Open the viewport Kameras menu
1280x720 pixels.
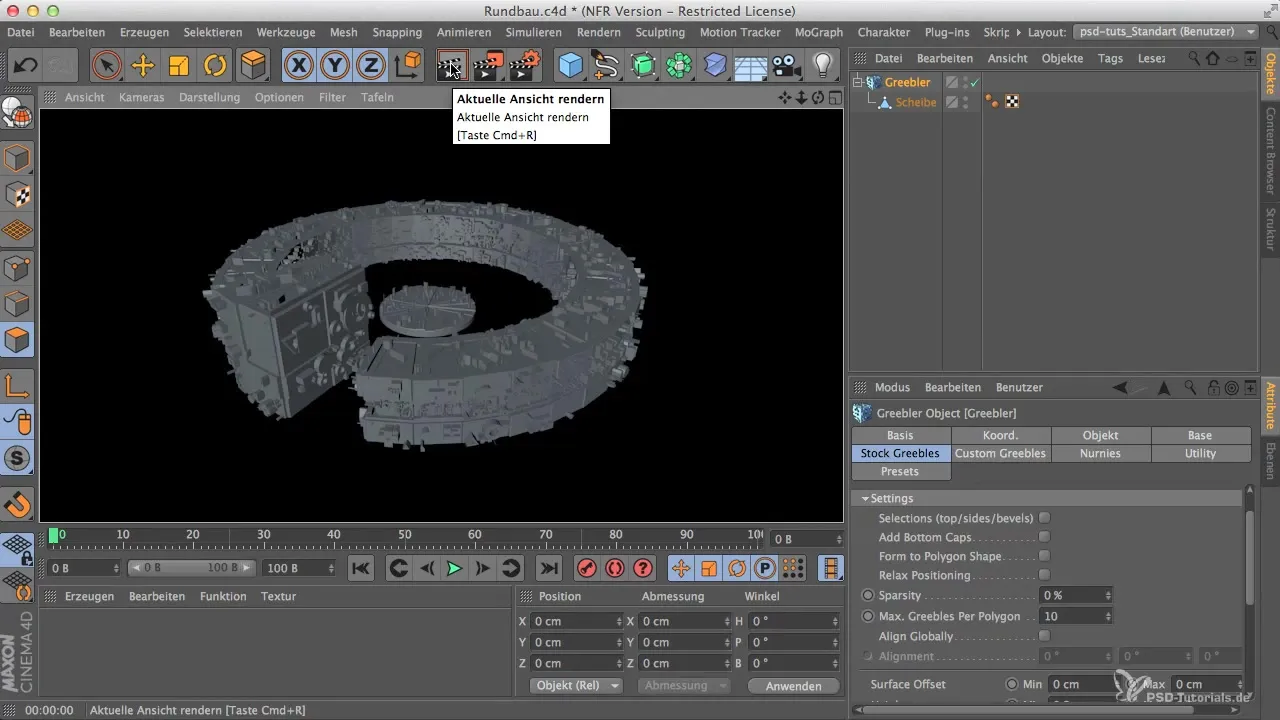click(141, 97)
